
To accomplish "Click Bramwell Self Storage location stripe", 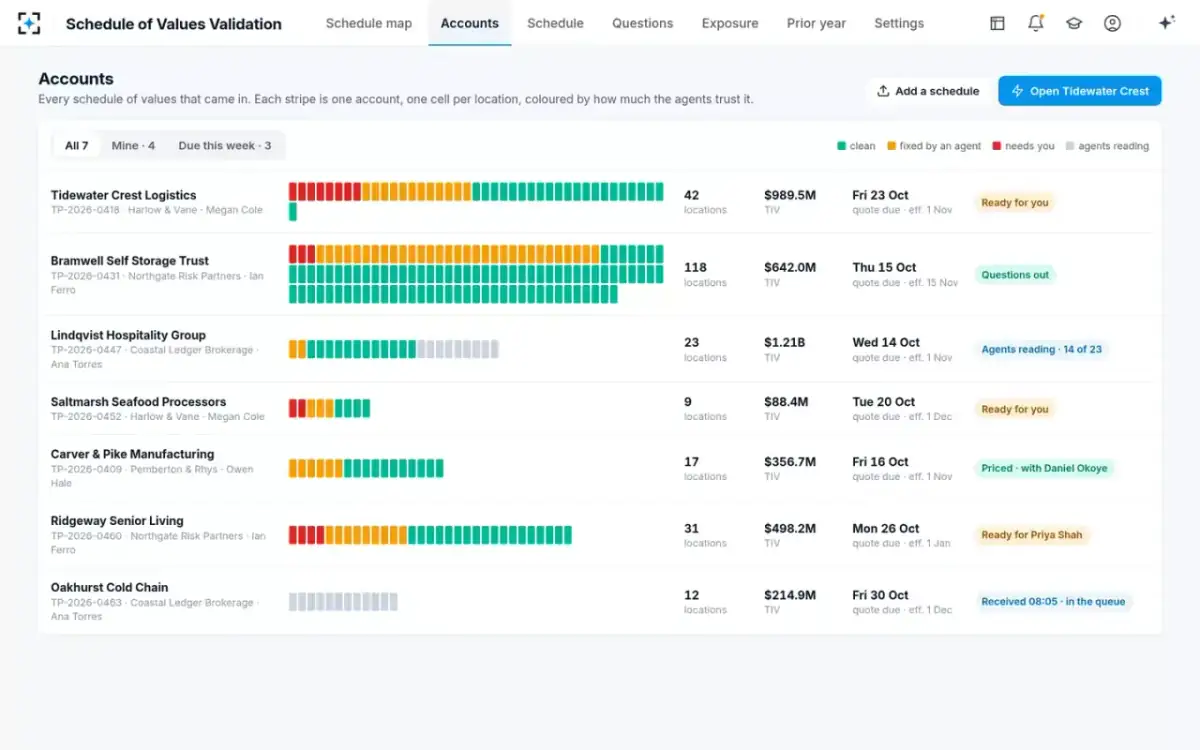I will 476,274.
